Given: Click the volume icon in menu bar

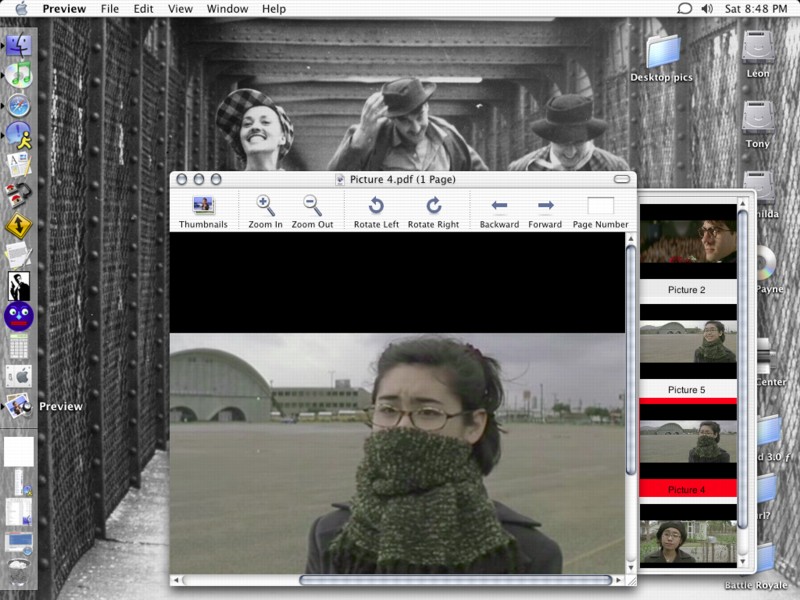Looking at the screenshot, I should [708, 9].
